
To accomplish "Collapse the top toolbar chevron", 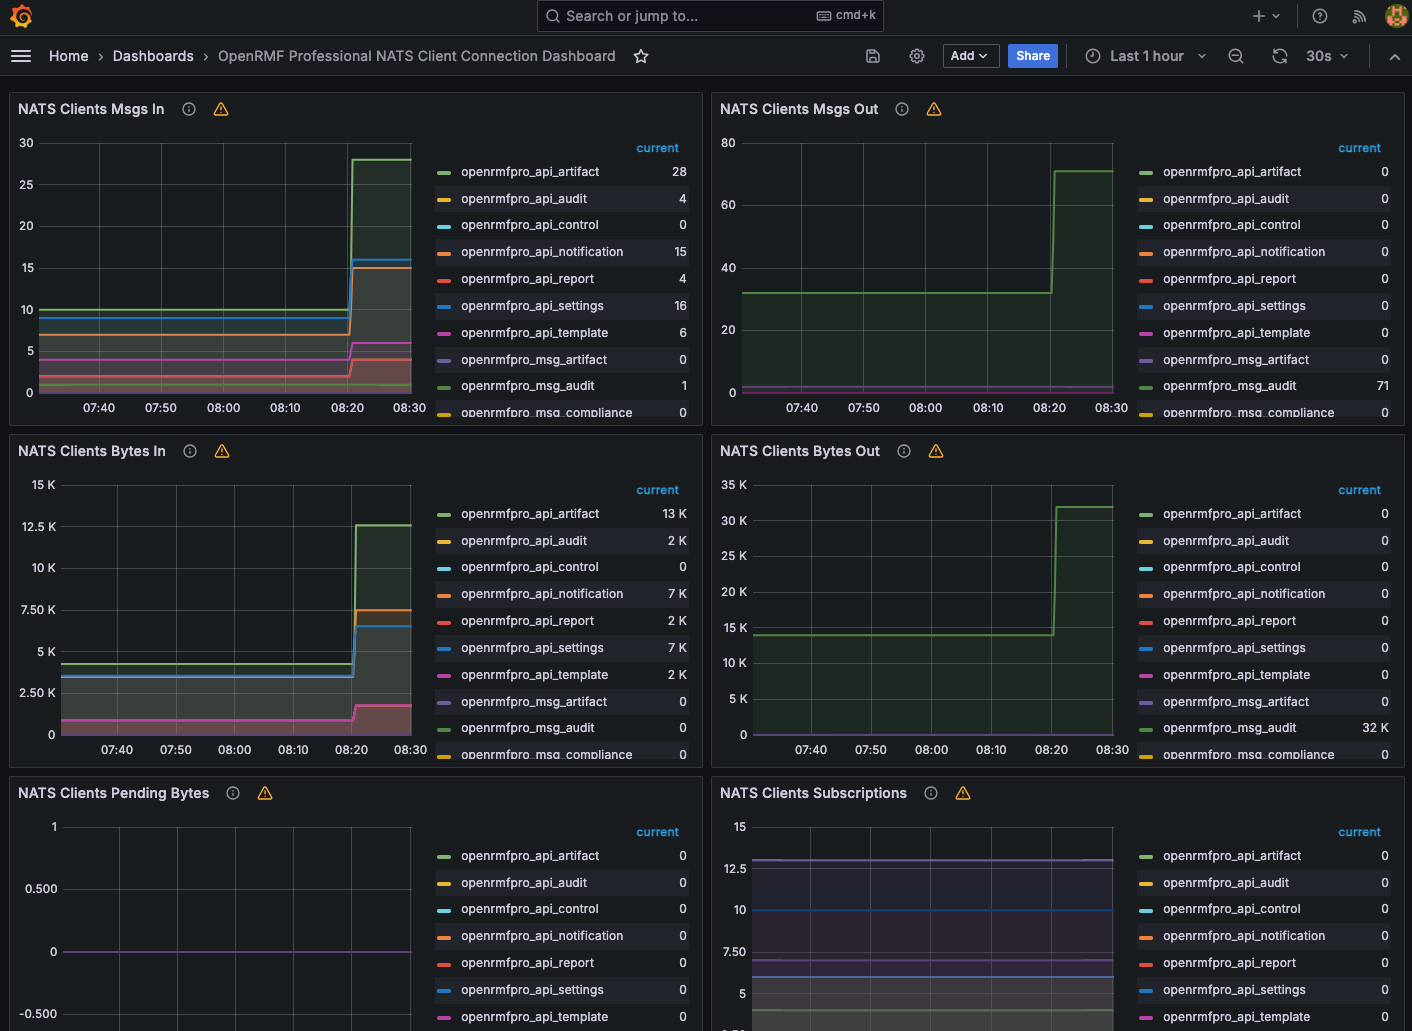I will point(1394,56).
